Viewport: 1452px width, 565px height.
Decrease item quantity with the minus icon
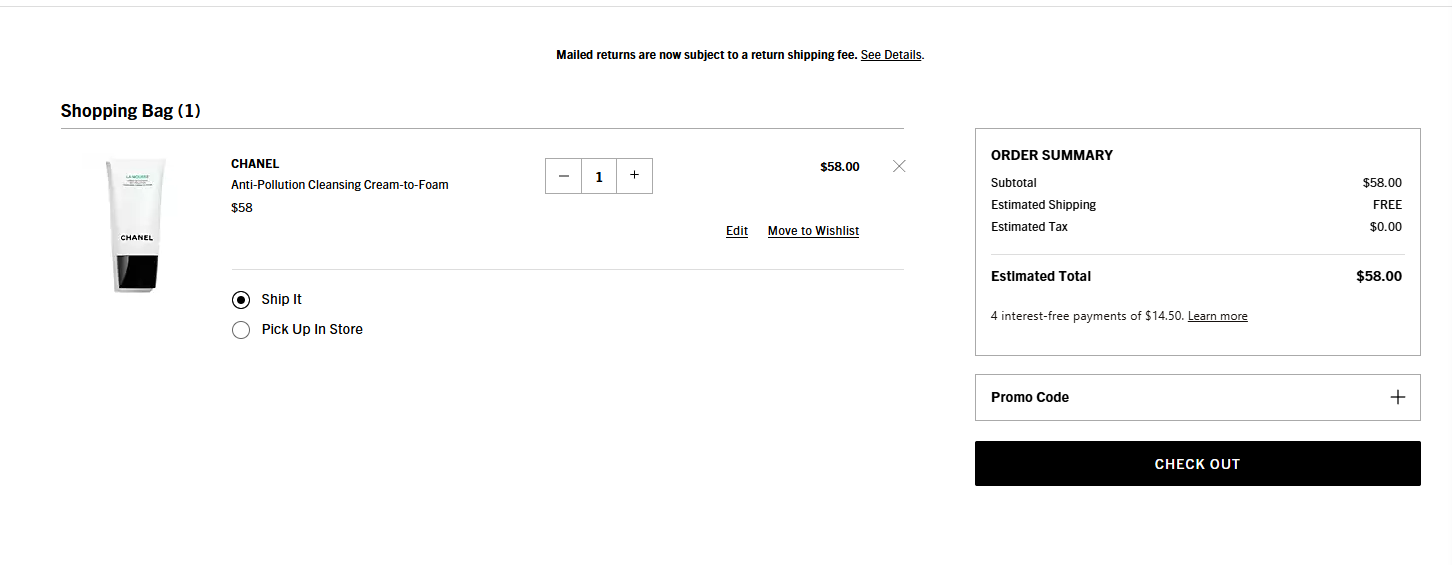[563, 176]
